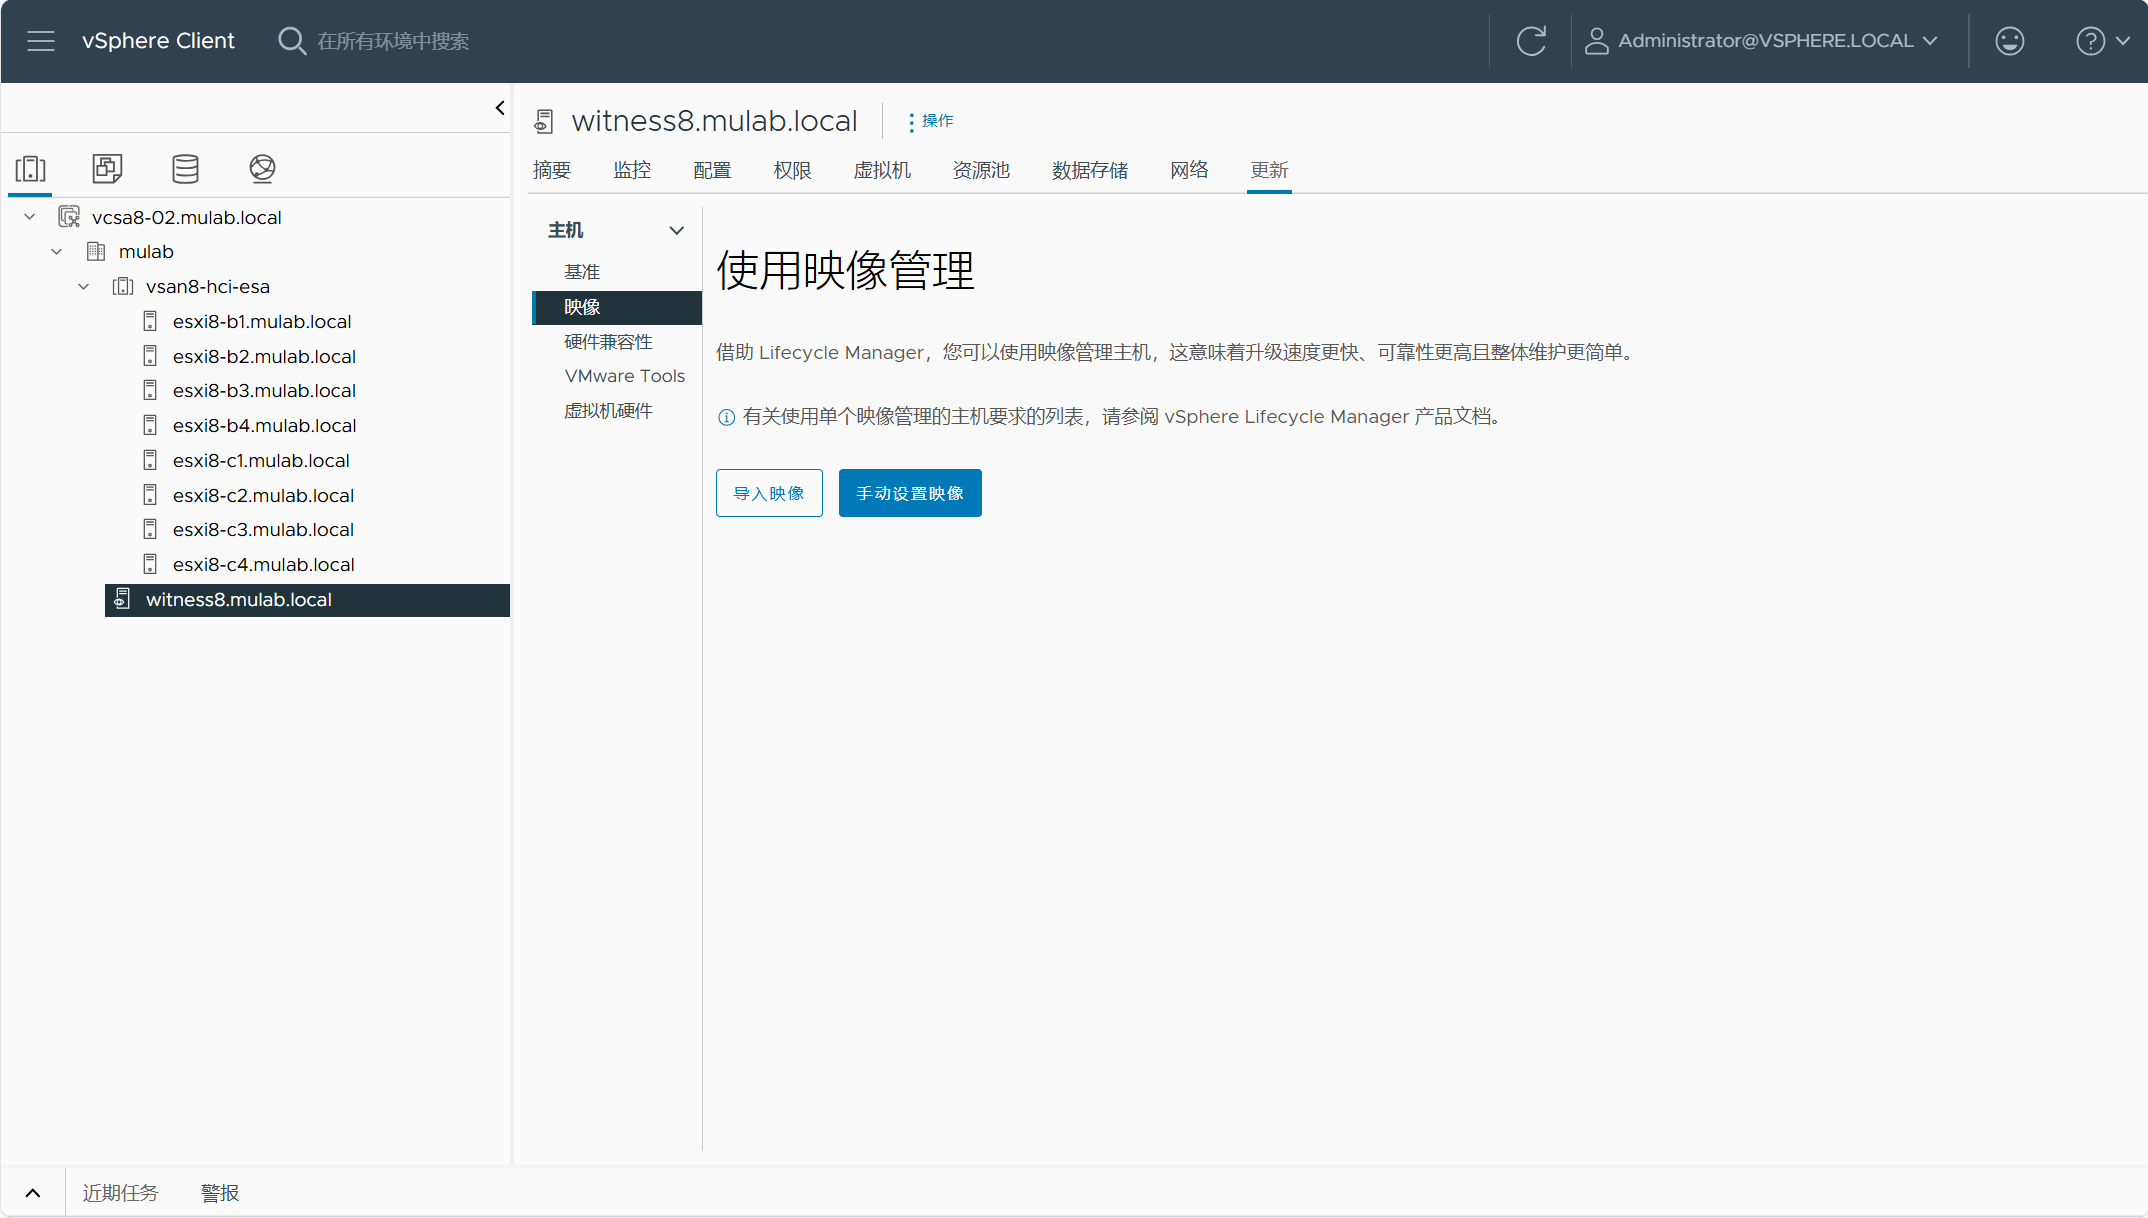The width and height of the screenshot is (2148, 1218).
Task: Click host icon beside esxi8-b3.mulab.local
Action: tap(150, 390)
